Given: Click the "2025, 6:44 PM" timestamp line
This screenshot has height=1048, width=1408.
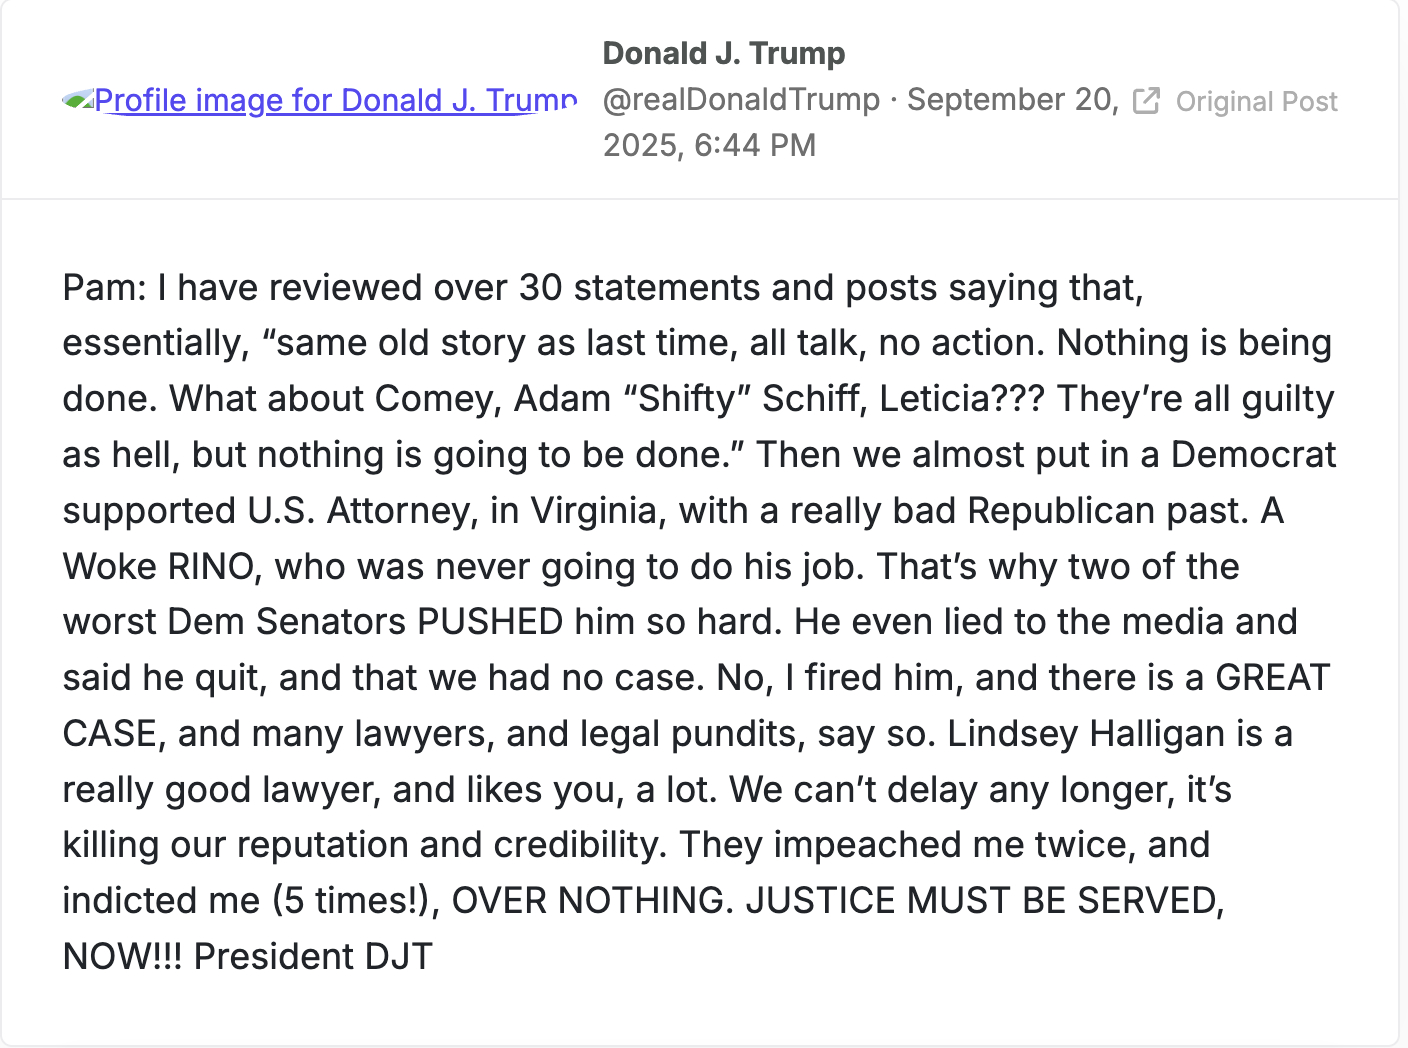Looking at the screenshot, I should click(709, 145).
